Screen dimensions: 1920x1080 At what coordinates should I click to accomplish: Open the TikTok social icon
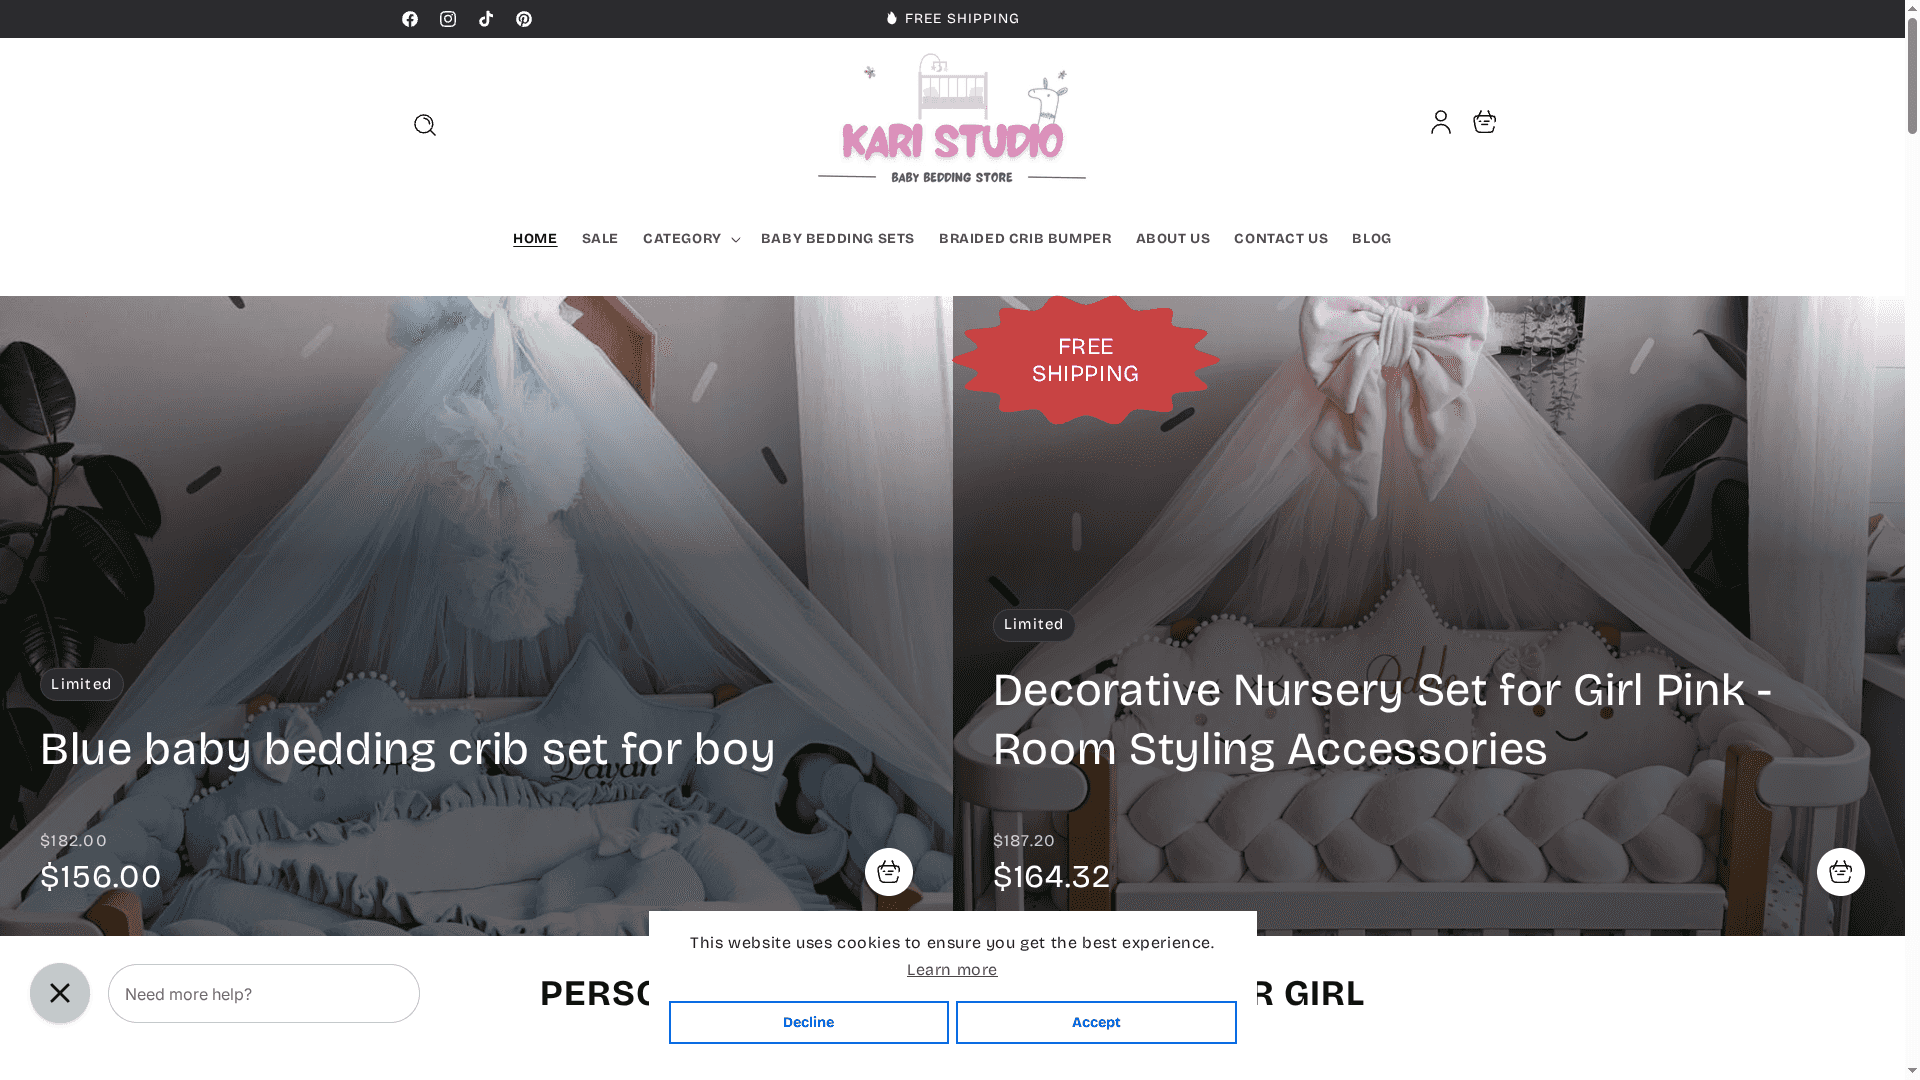486,18
